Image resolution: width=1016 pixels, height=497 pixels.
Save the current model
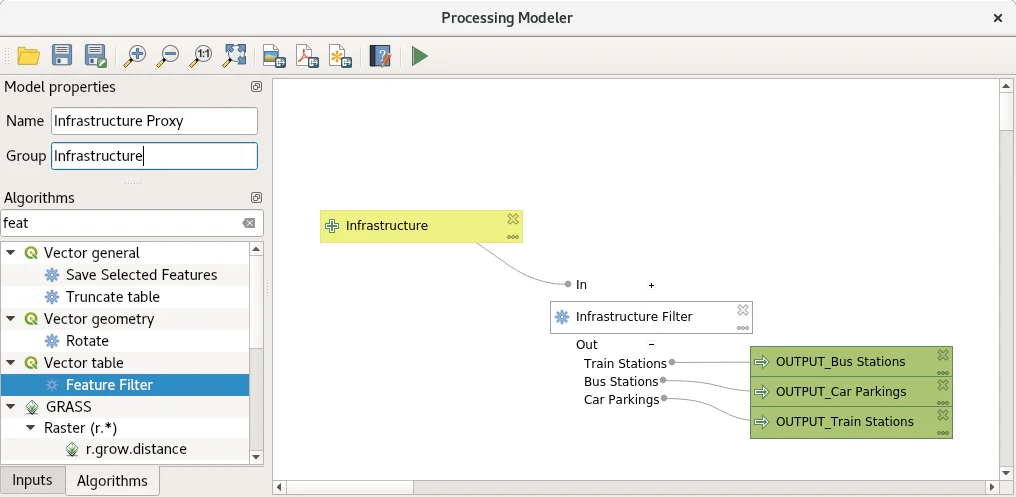point(62,56)
